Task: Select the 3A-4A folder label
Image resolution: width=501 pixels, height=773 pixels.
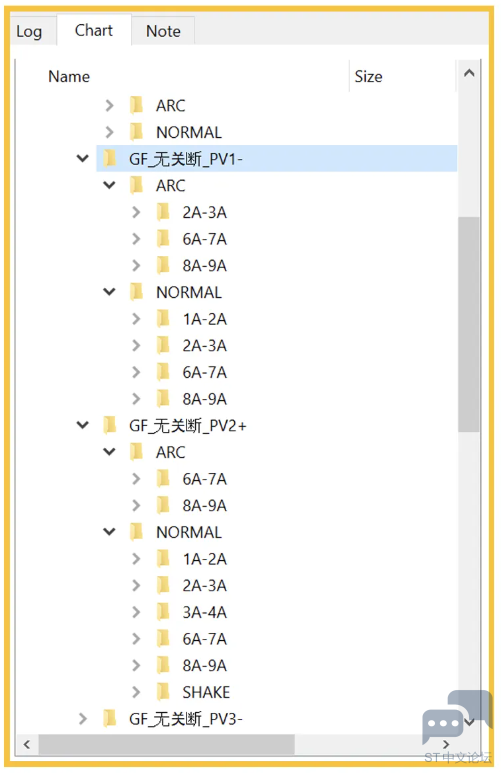Action: pyautogui.click(x=205, y=612)
